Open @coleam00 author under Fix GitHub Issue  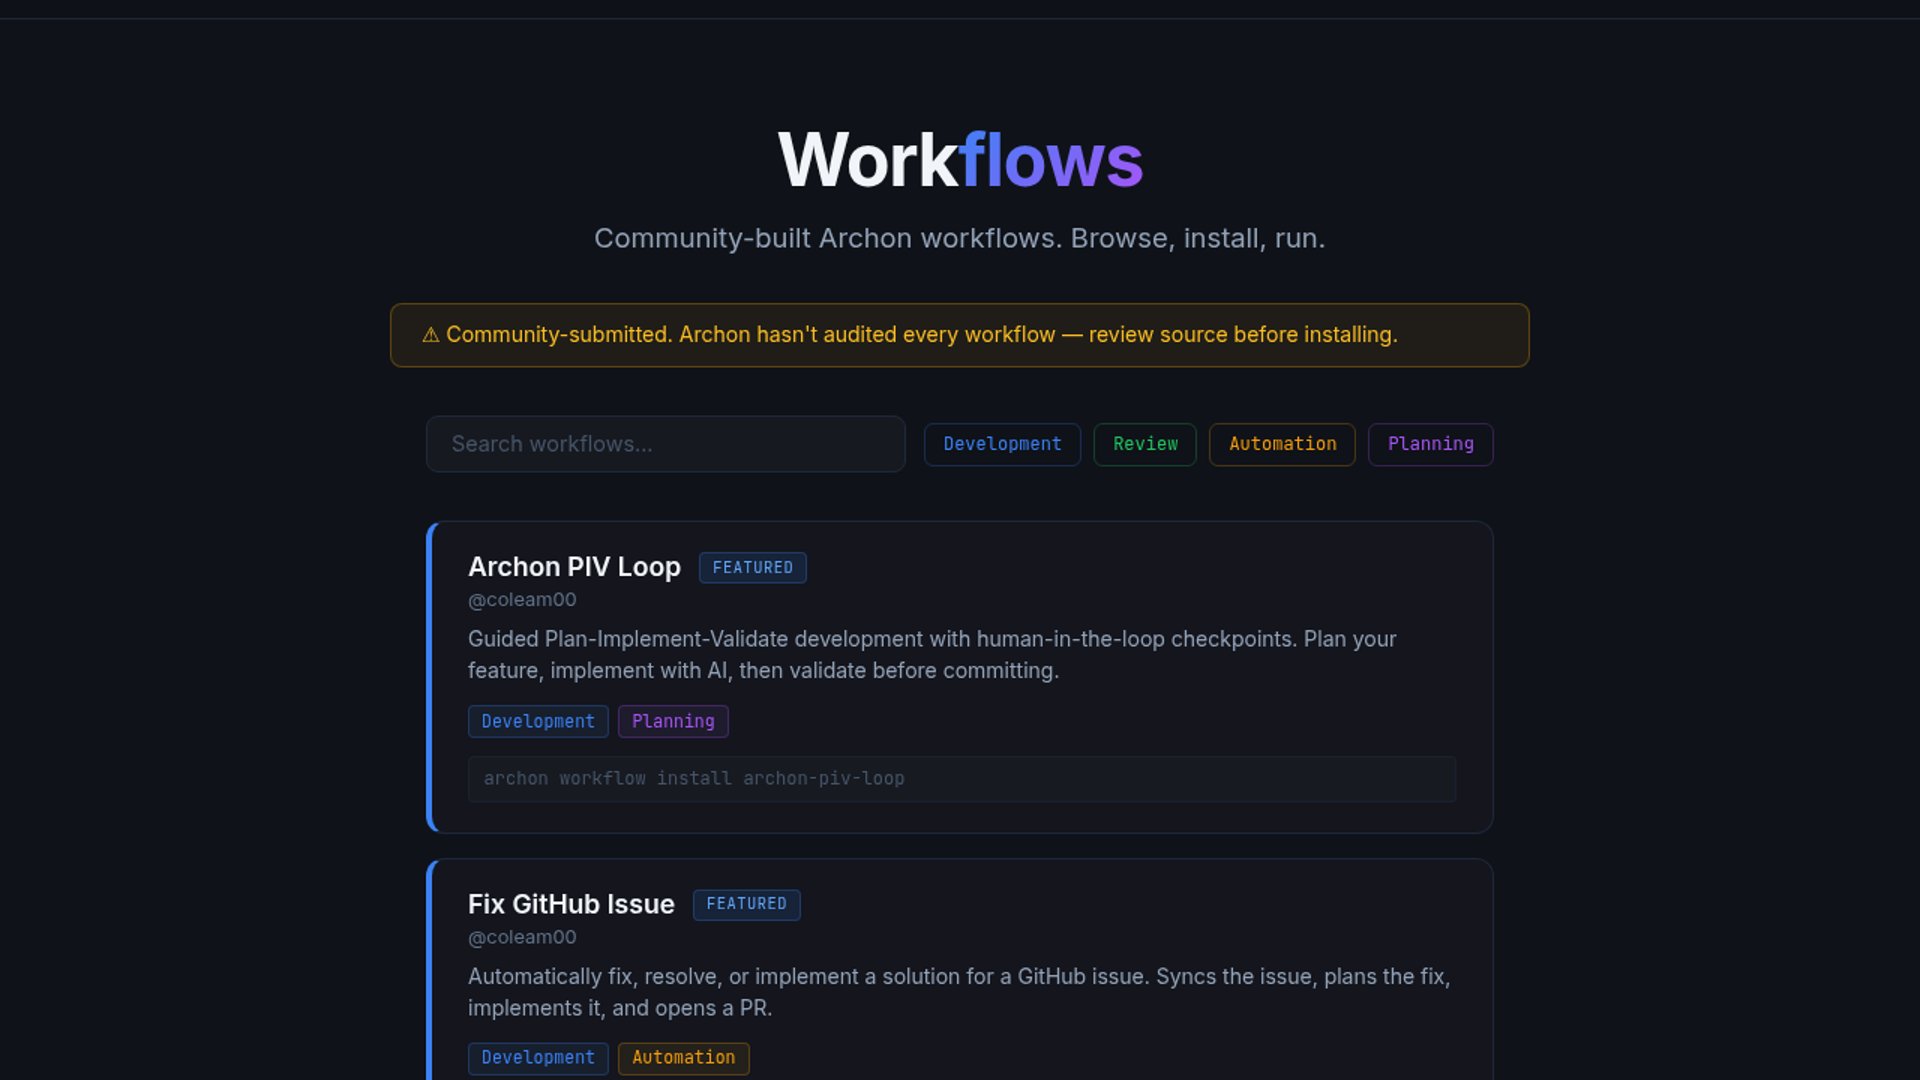pyautogui.click(x=522, y=938)
